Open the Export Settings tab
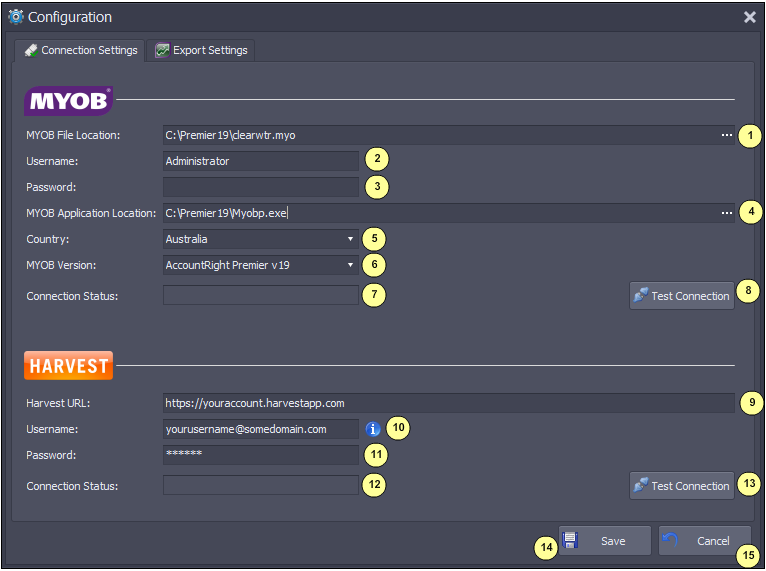The height and width of the screenshot is (571, 766). (x=201, y=50)
